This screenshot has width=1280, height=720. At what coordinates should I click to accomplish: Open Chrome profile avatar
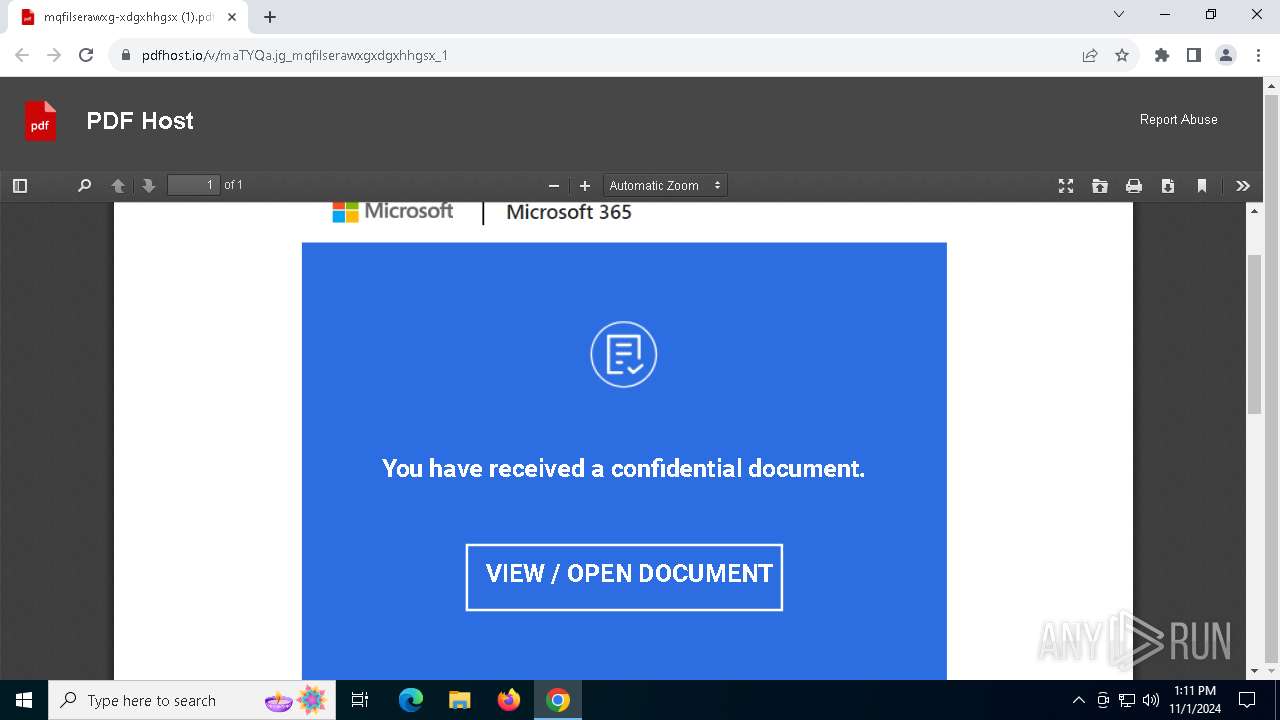pos(1226,55)
